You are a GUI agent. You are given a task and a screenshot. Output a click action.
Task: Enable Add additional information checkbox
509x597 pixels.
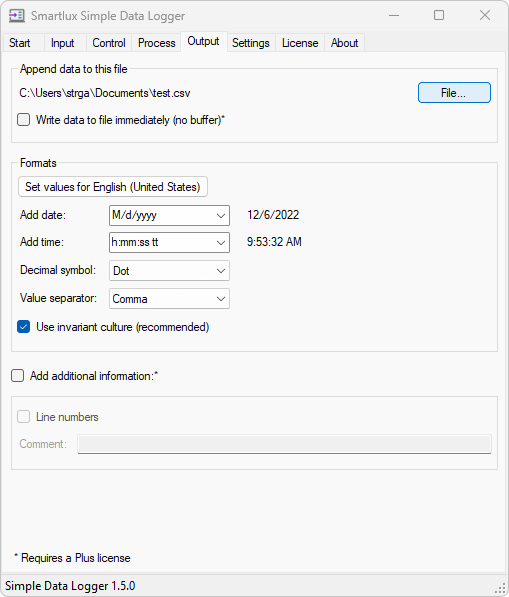click(18, 376)
